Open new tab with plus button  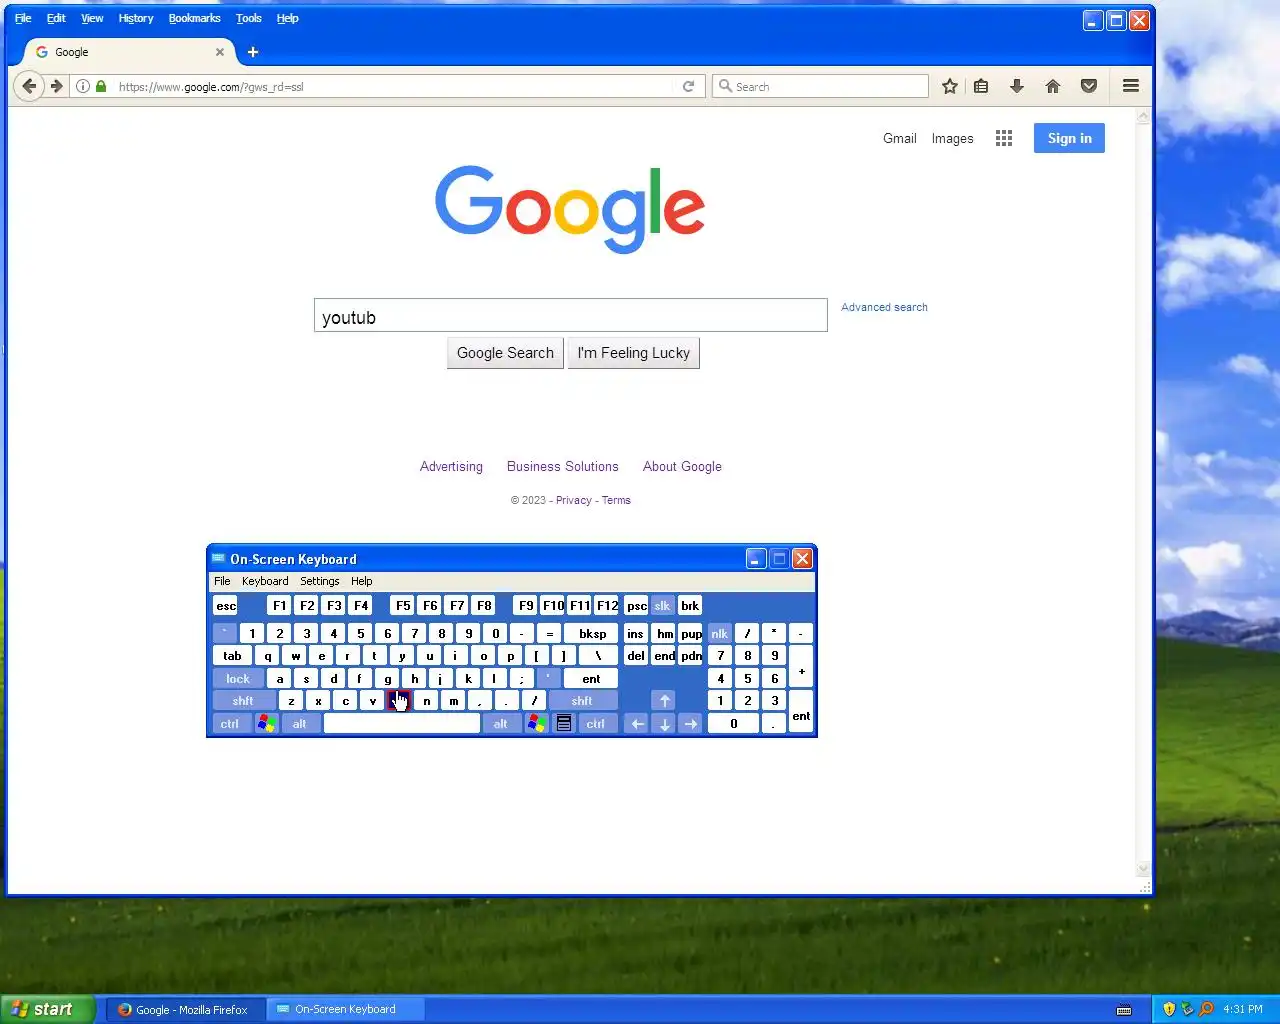pyautogui.click(x=253, y=52)
